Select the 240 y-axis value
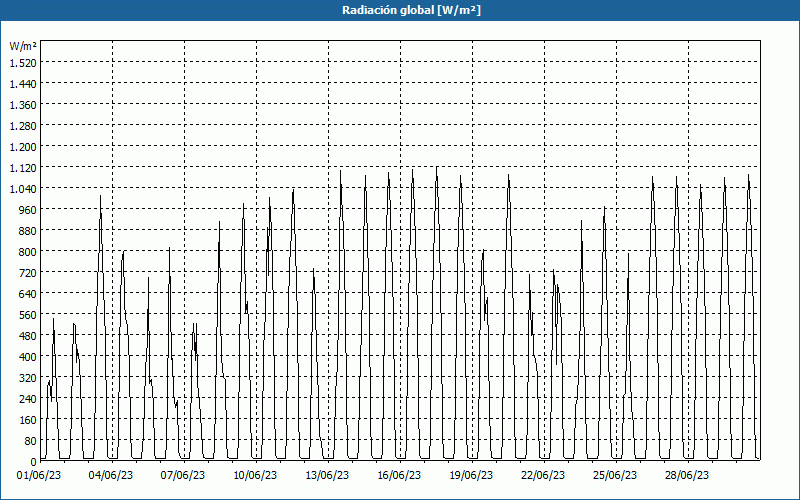The height and width of the screenshot is (500, 800). tap(28, 399)
